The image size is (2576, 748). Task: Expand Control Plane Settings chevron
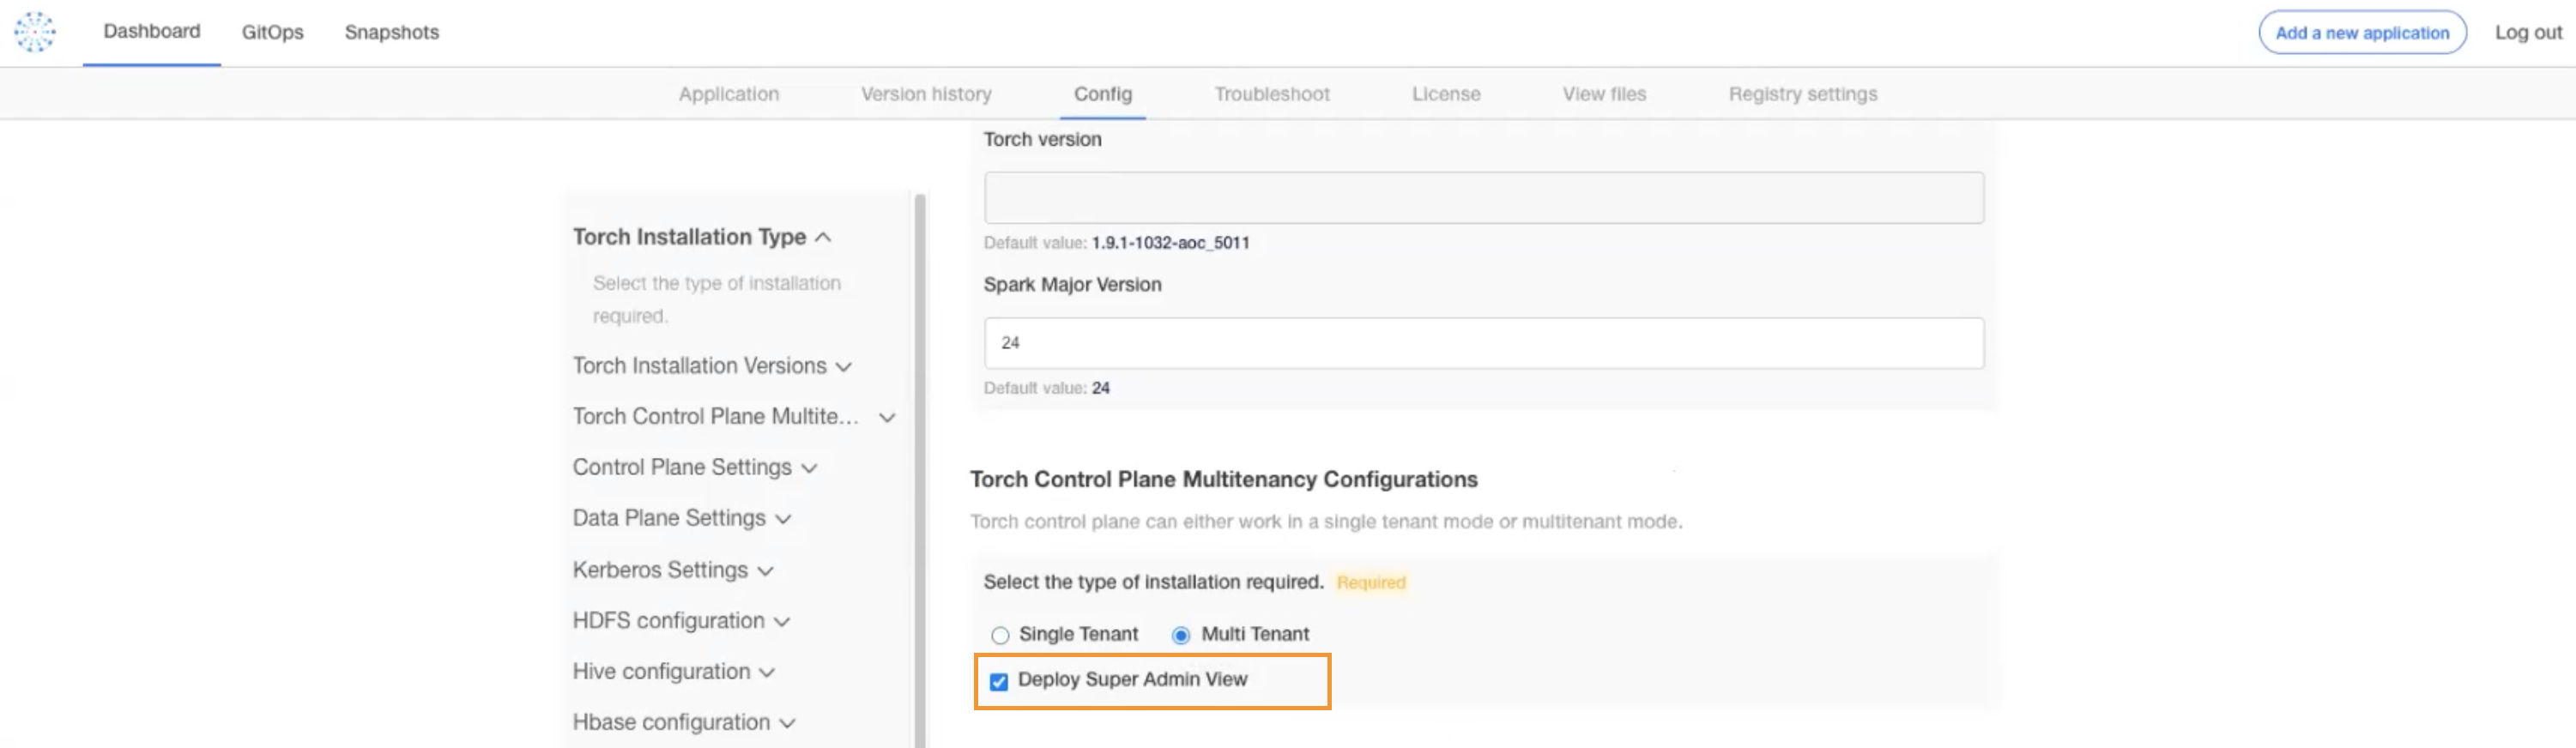809,468
